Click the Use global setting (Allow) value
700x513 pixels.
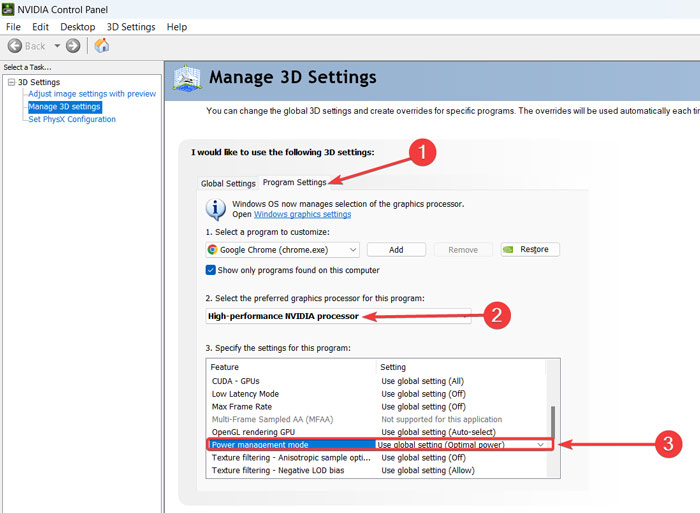tap(428, 470)
